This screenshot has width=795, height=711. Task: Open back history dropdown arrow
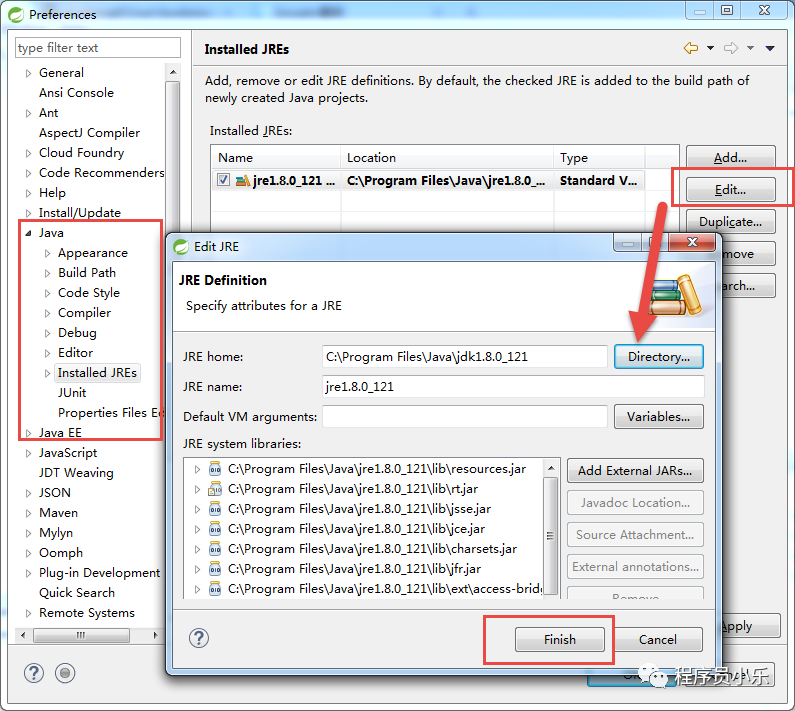click(x=710, y=49)
